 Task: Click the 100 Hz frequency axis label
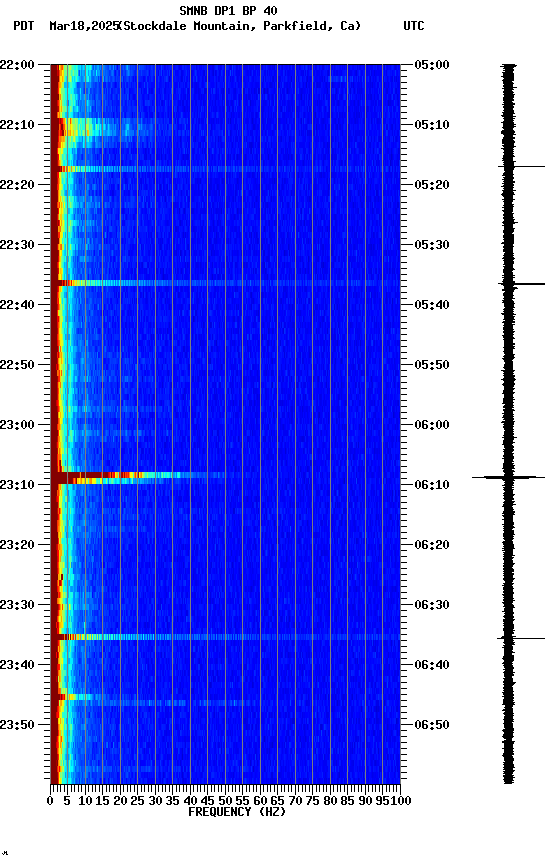pos(402,801)
